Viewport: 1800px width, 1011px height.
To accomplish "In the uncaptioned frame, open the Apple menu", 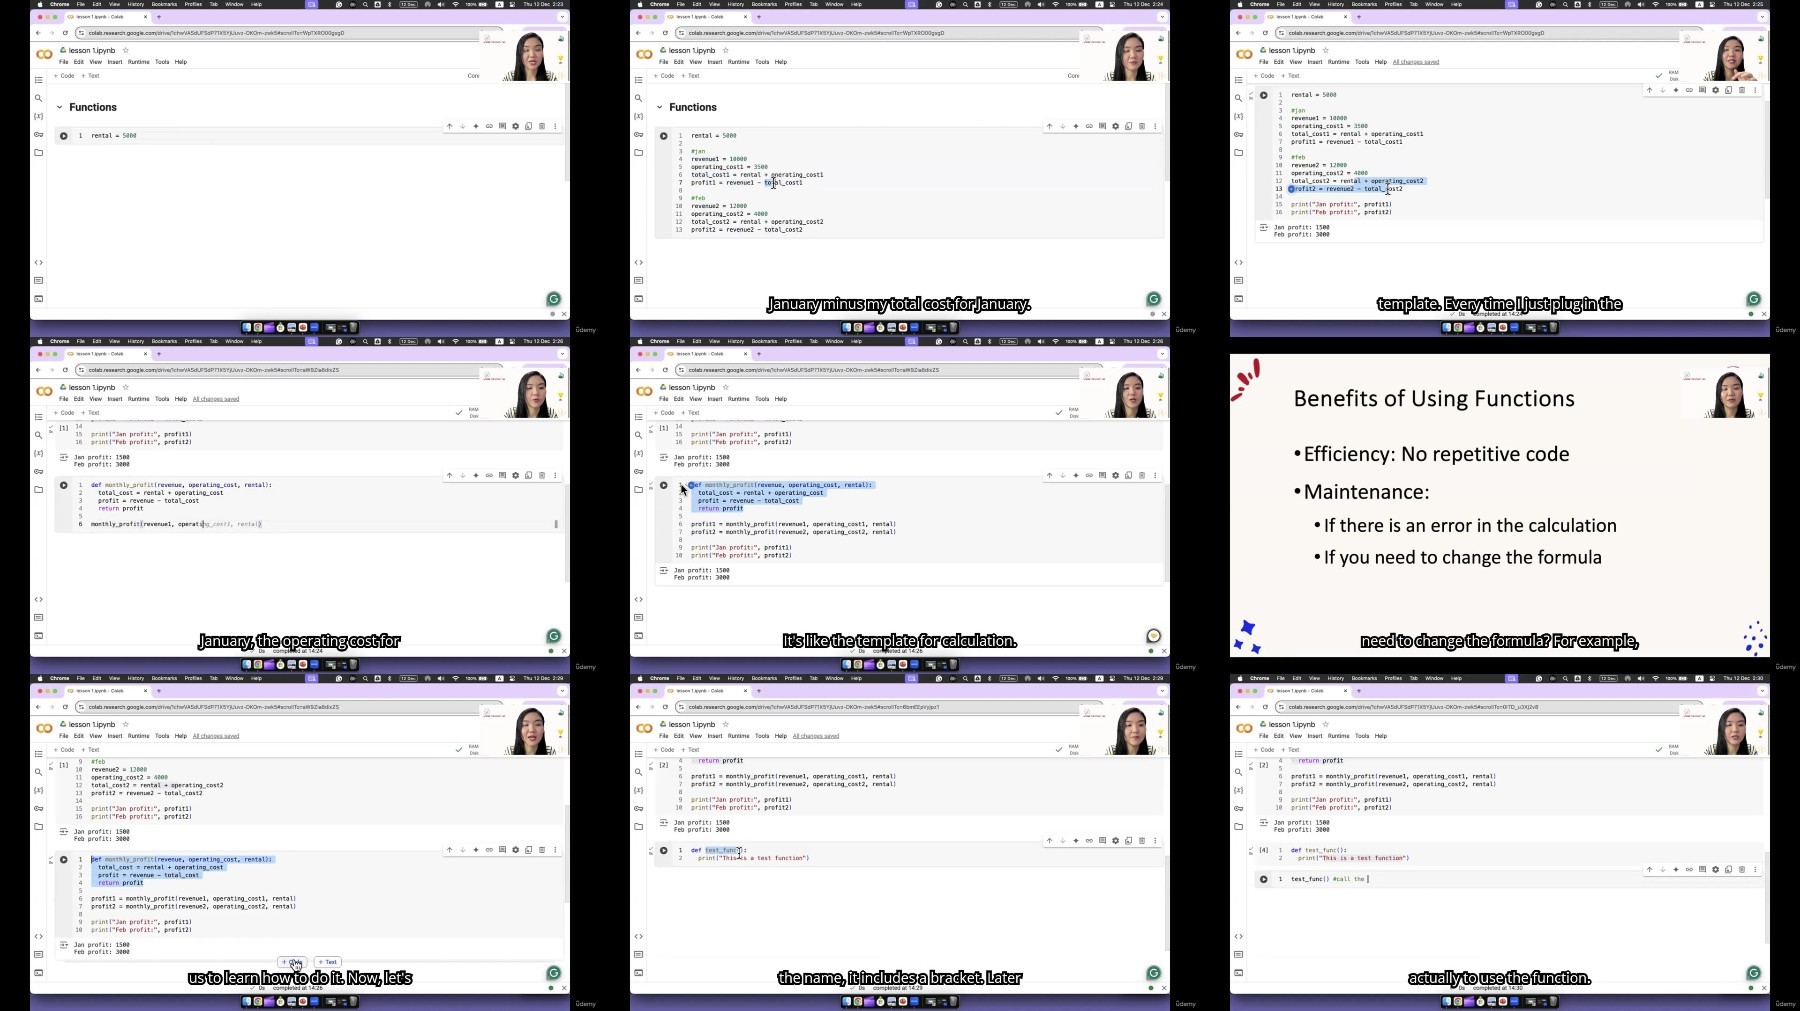I will pyautogui.click(x=39, y=4).
